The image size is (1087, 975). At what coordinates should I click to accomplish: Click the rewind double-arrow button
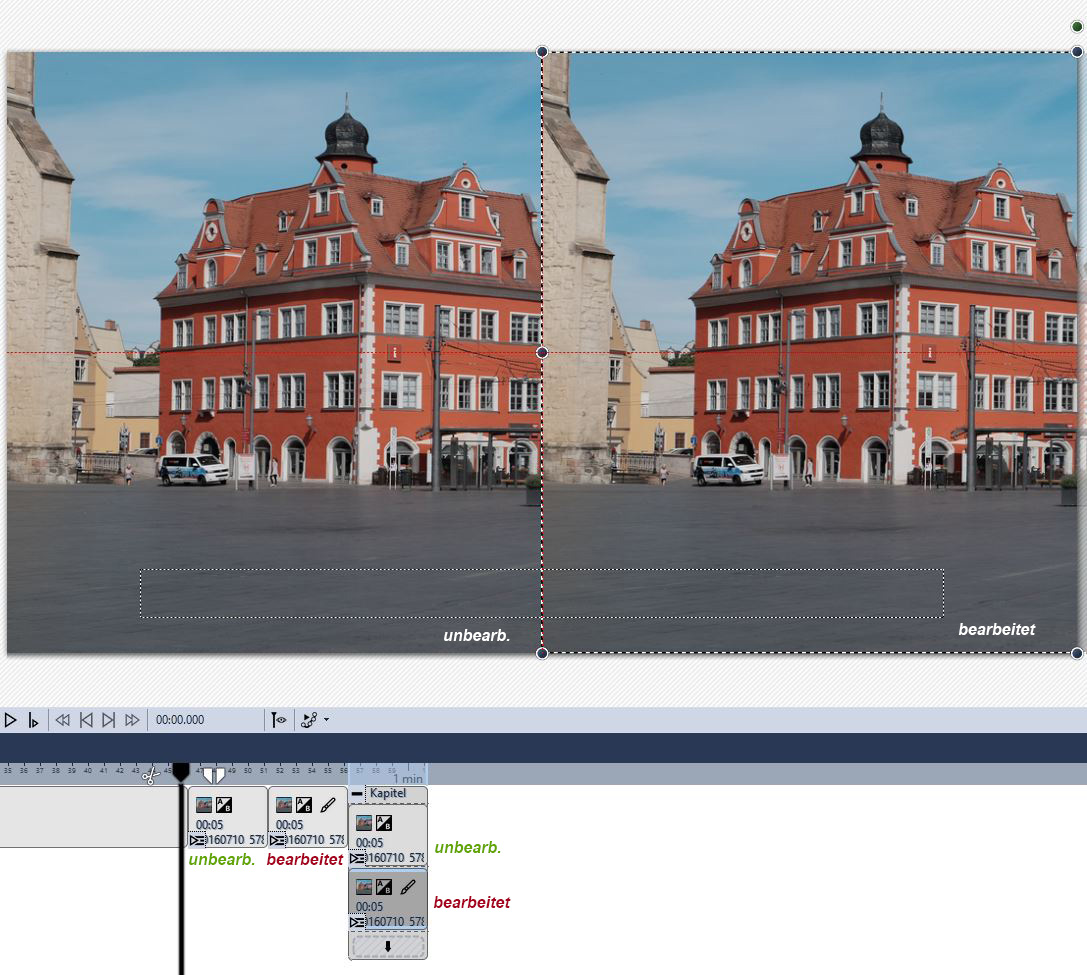pyautogui.click(x=62, y=720)
